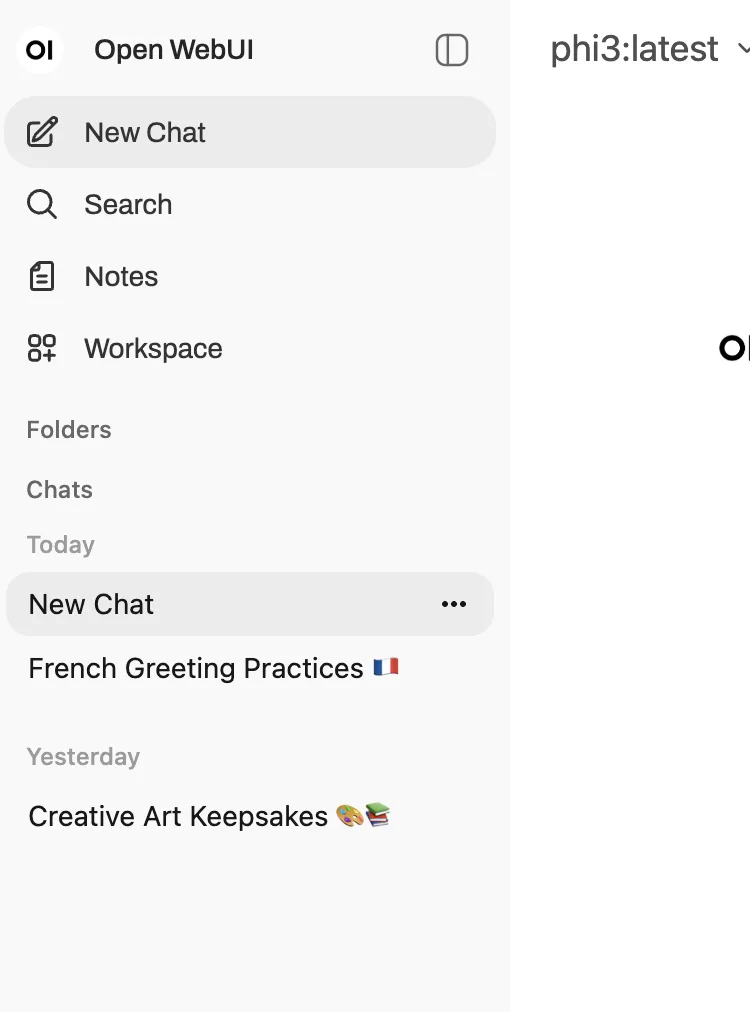
Task: Open the three-dot menu on New Chat
Action: click(x=454, y=604)
